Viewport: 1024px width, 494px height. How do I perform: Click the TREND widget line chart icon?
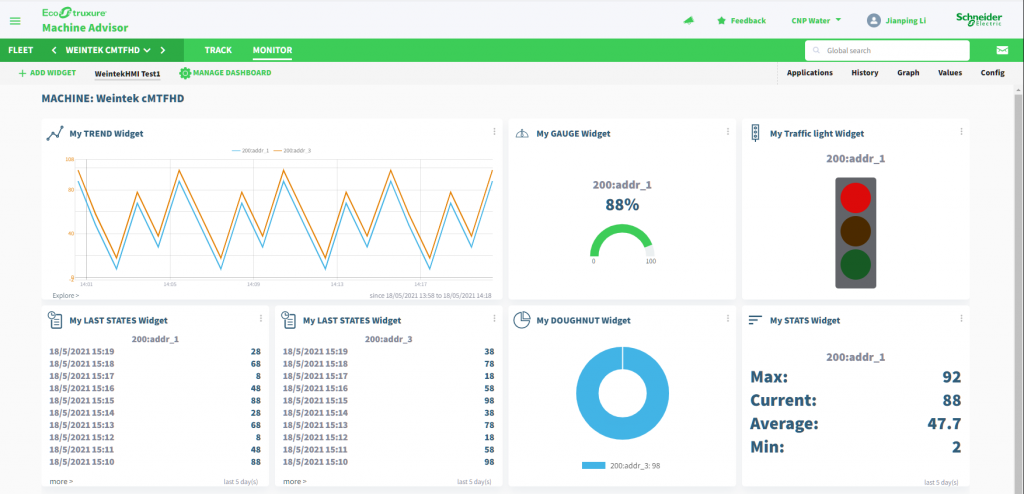pyautogui.click(x=55, y=133)
